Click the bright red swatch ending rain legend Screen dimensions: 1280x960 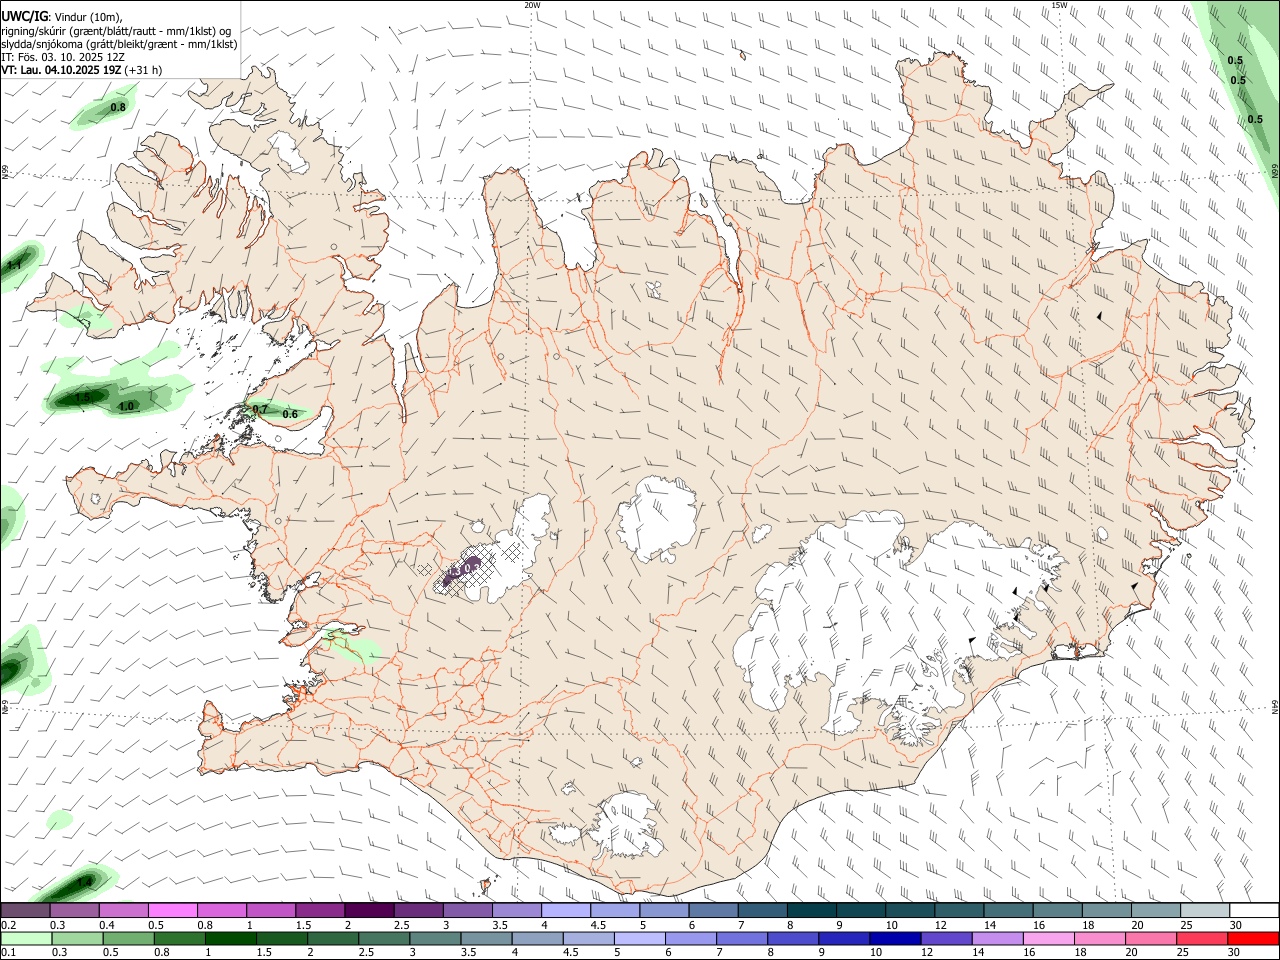click(1253, 939)
